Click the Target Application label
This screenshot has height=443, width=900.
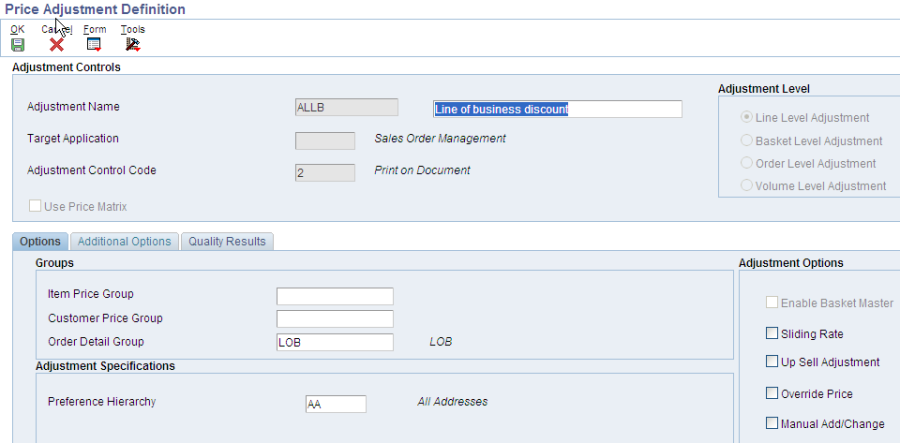pos(73,138)
